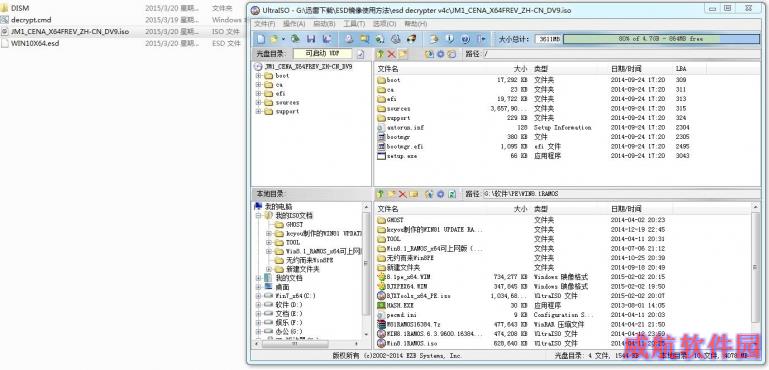This screenshot has width=769, height=370.
Task: Expand the 我的文档 tree node
Action: [x=258, y=278]
